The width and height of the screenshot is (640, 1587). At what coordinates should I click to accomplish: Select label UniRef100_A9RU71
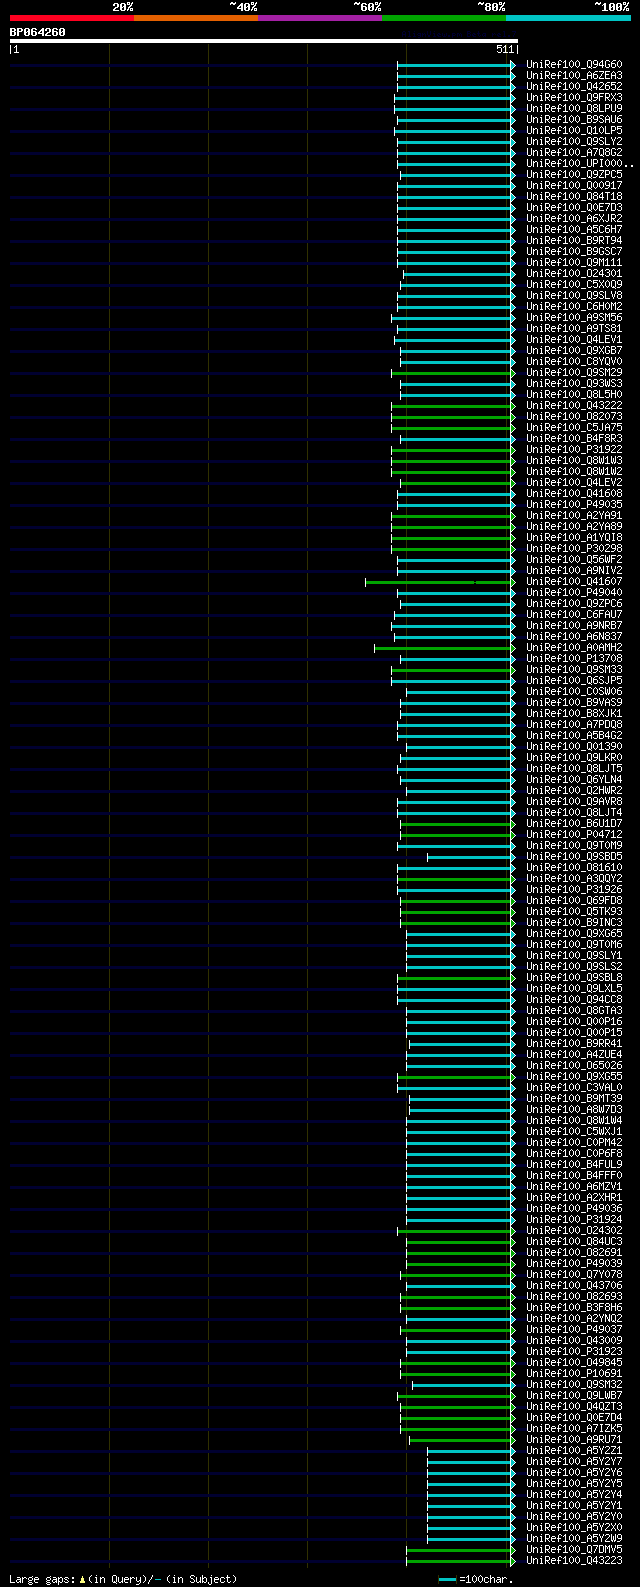[x=574, y=1439]
